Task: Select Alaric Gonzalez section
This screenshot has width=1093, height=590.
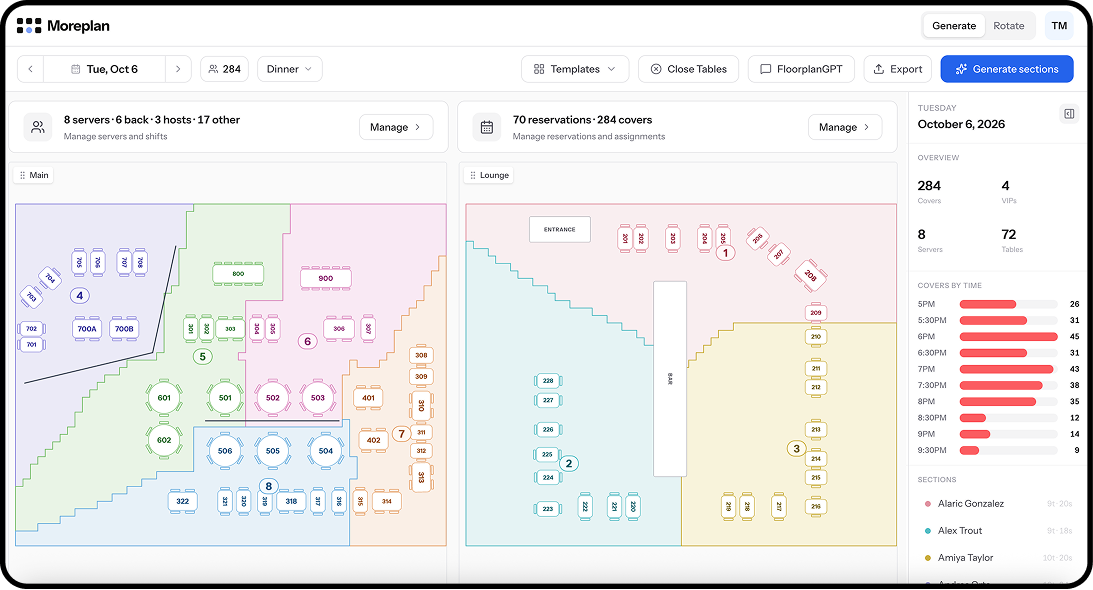Action: coord(998,504)
